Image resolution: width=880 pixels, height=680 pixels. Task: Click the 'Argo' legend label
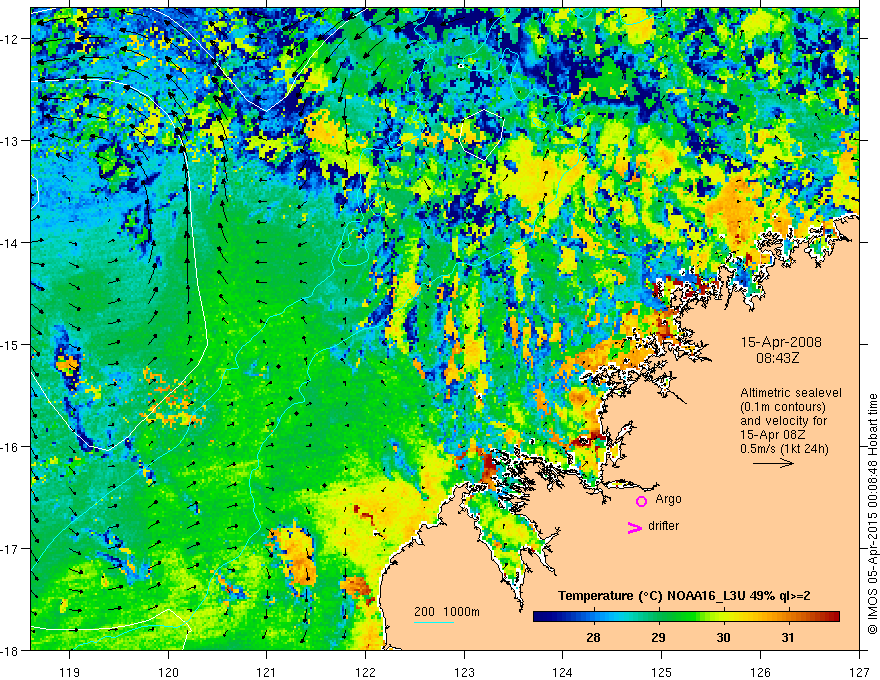pos(668,499)
